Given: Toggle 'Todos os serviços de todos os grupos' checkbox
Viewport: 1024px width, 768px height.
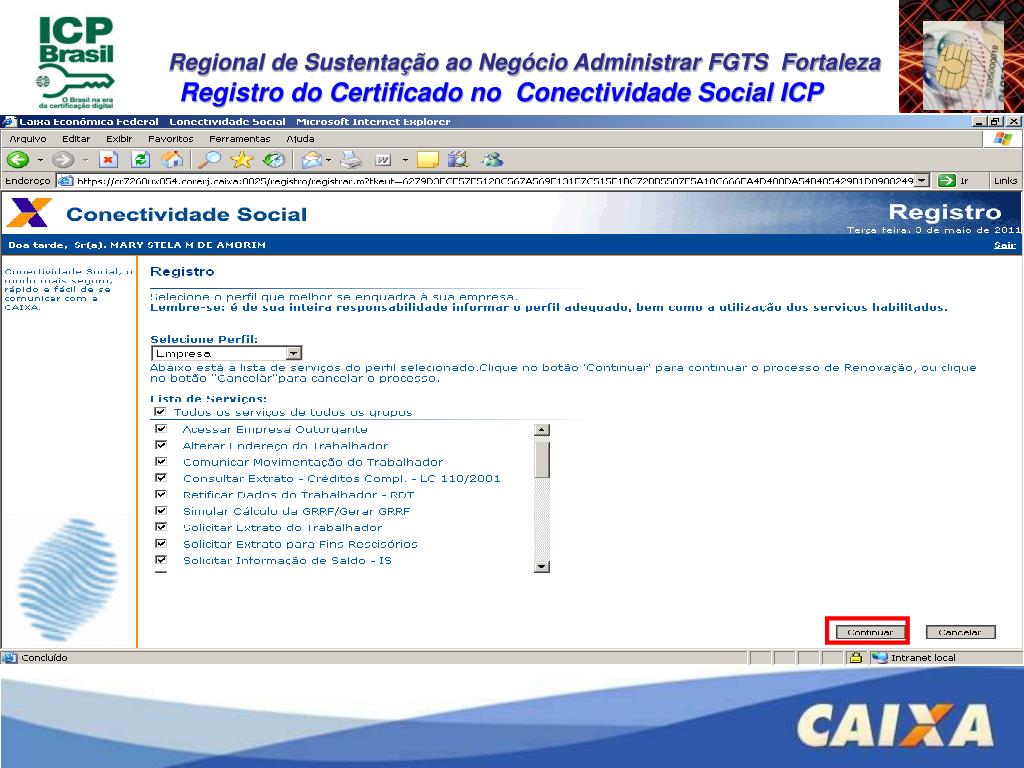Looking at the screenshot, I should (160, 412).
